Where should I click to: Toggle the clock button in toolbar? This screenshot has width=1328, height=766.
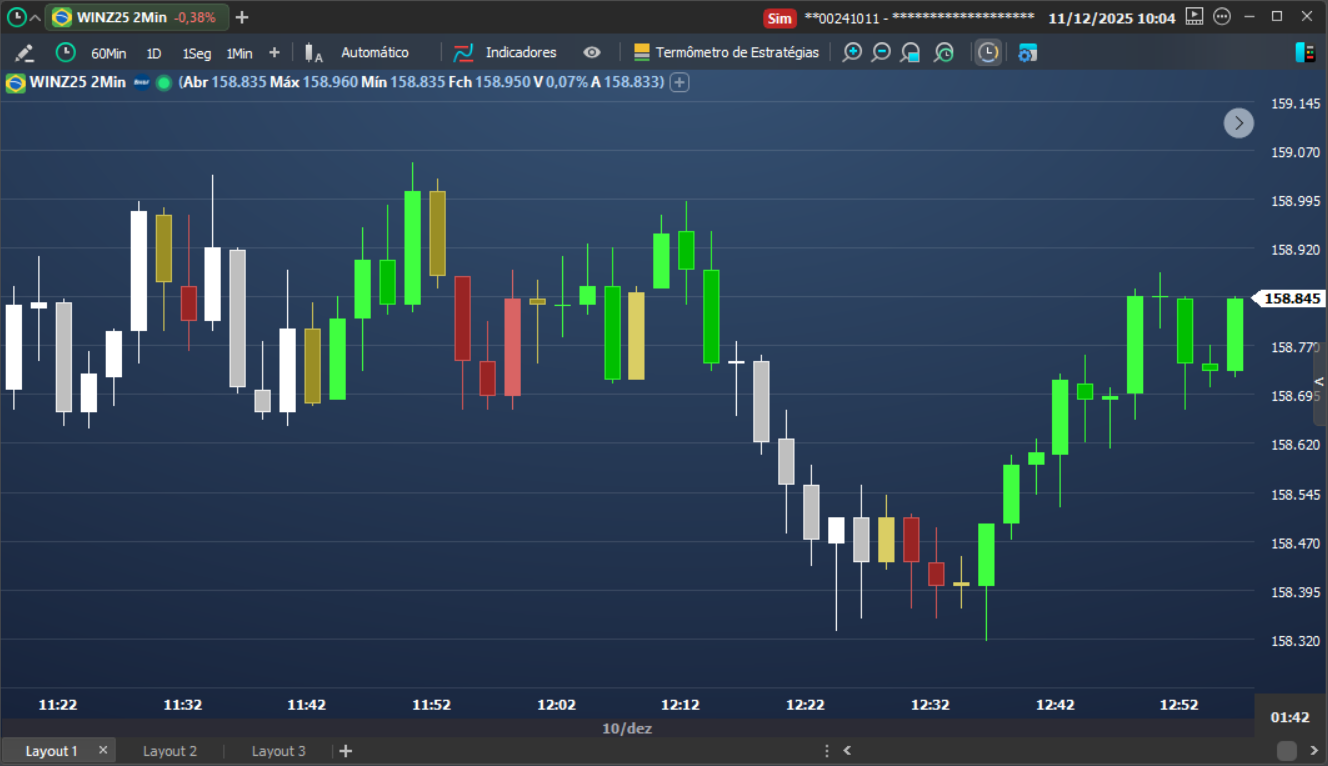988,53
